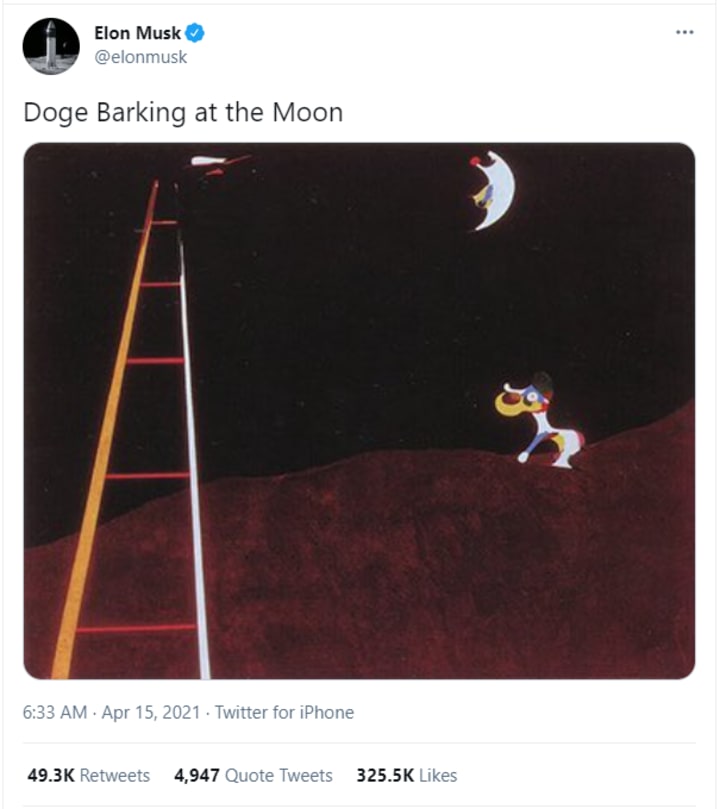720x809 pixels.
Task: Open the @elonmusk handle link
Action: point(140,57)
